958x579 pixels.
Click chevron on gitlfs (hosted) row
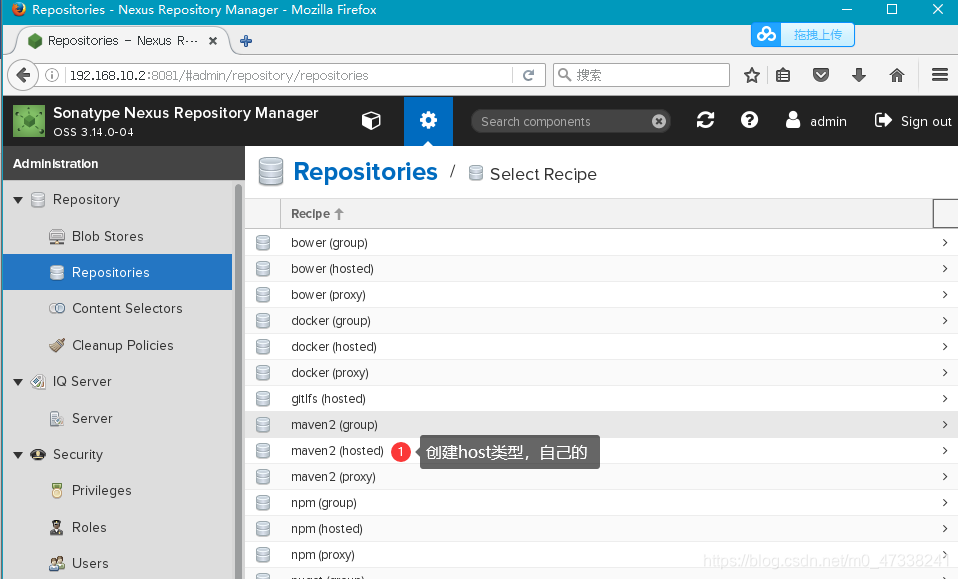(x=945, y=399)
